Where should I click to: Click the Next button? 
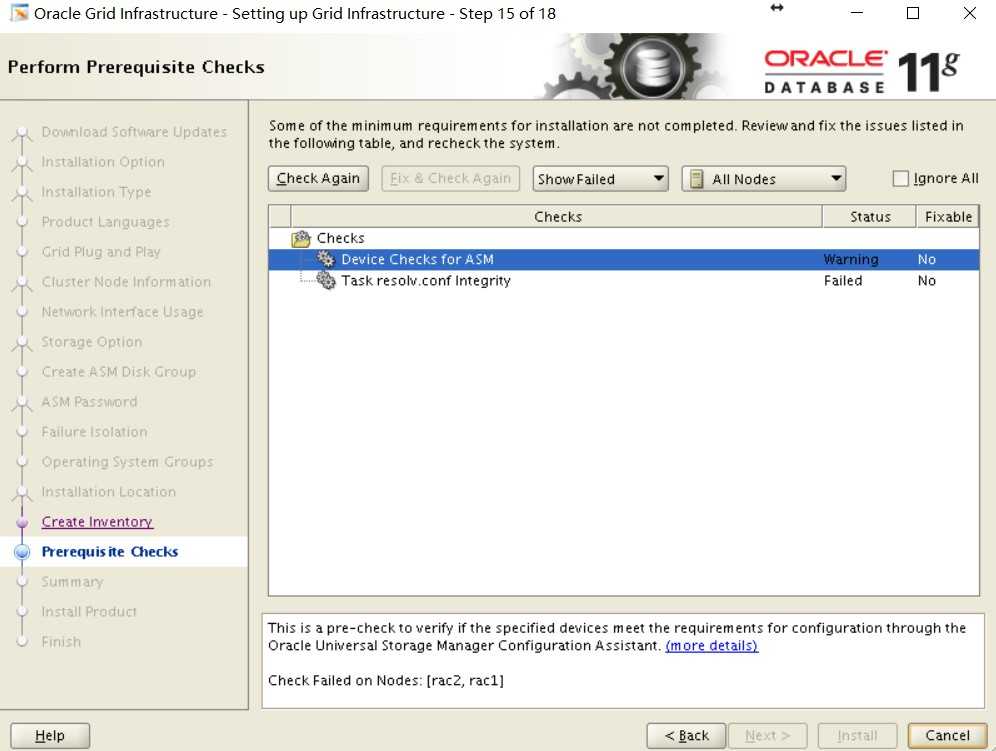[767, 736]
